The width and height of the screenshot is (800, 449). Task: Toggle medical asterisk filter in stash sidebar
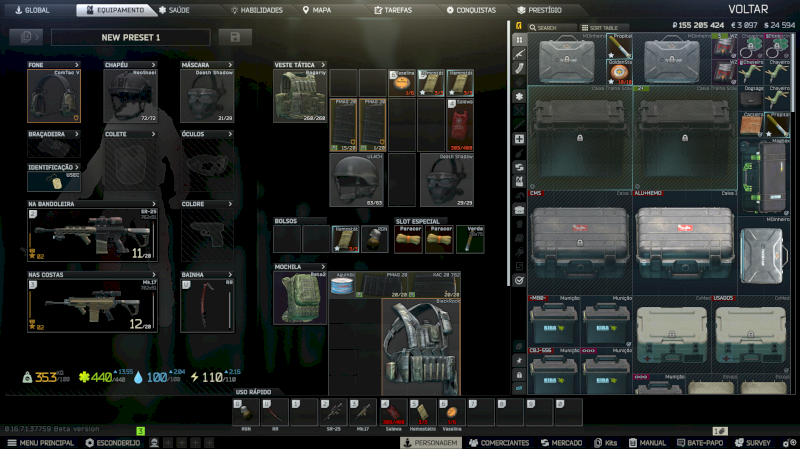pyautogui.click(x=519, y=96)
